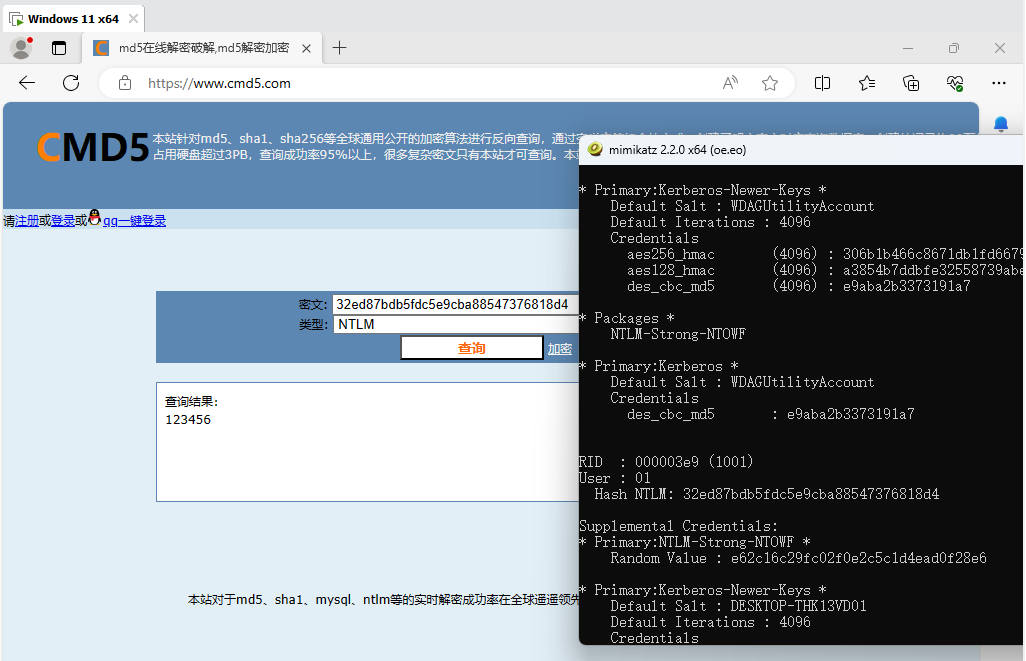Open the Favorites list icon

pos(867,83)
